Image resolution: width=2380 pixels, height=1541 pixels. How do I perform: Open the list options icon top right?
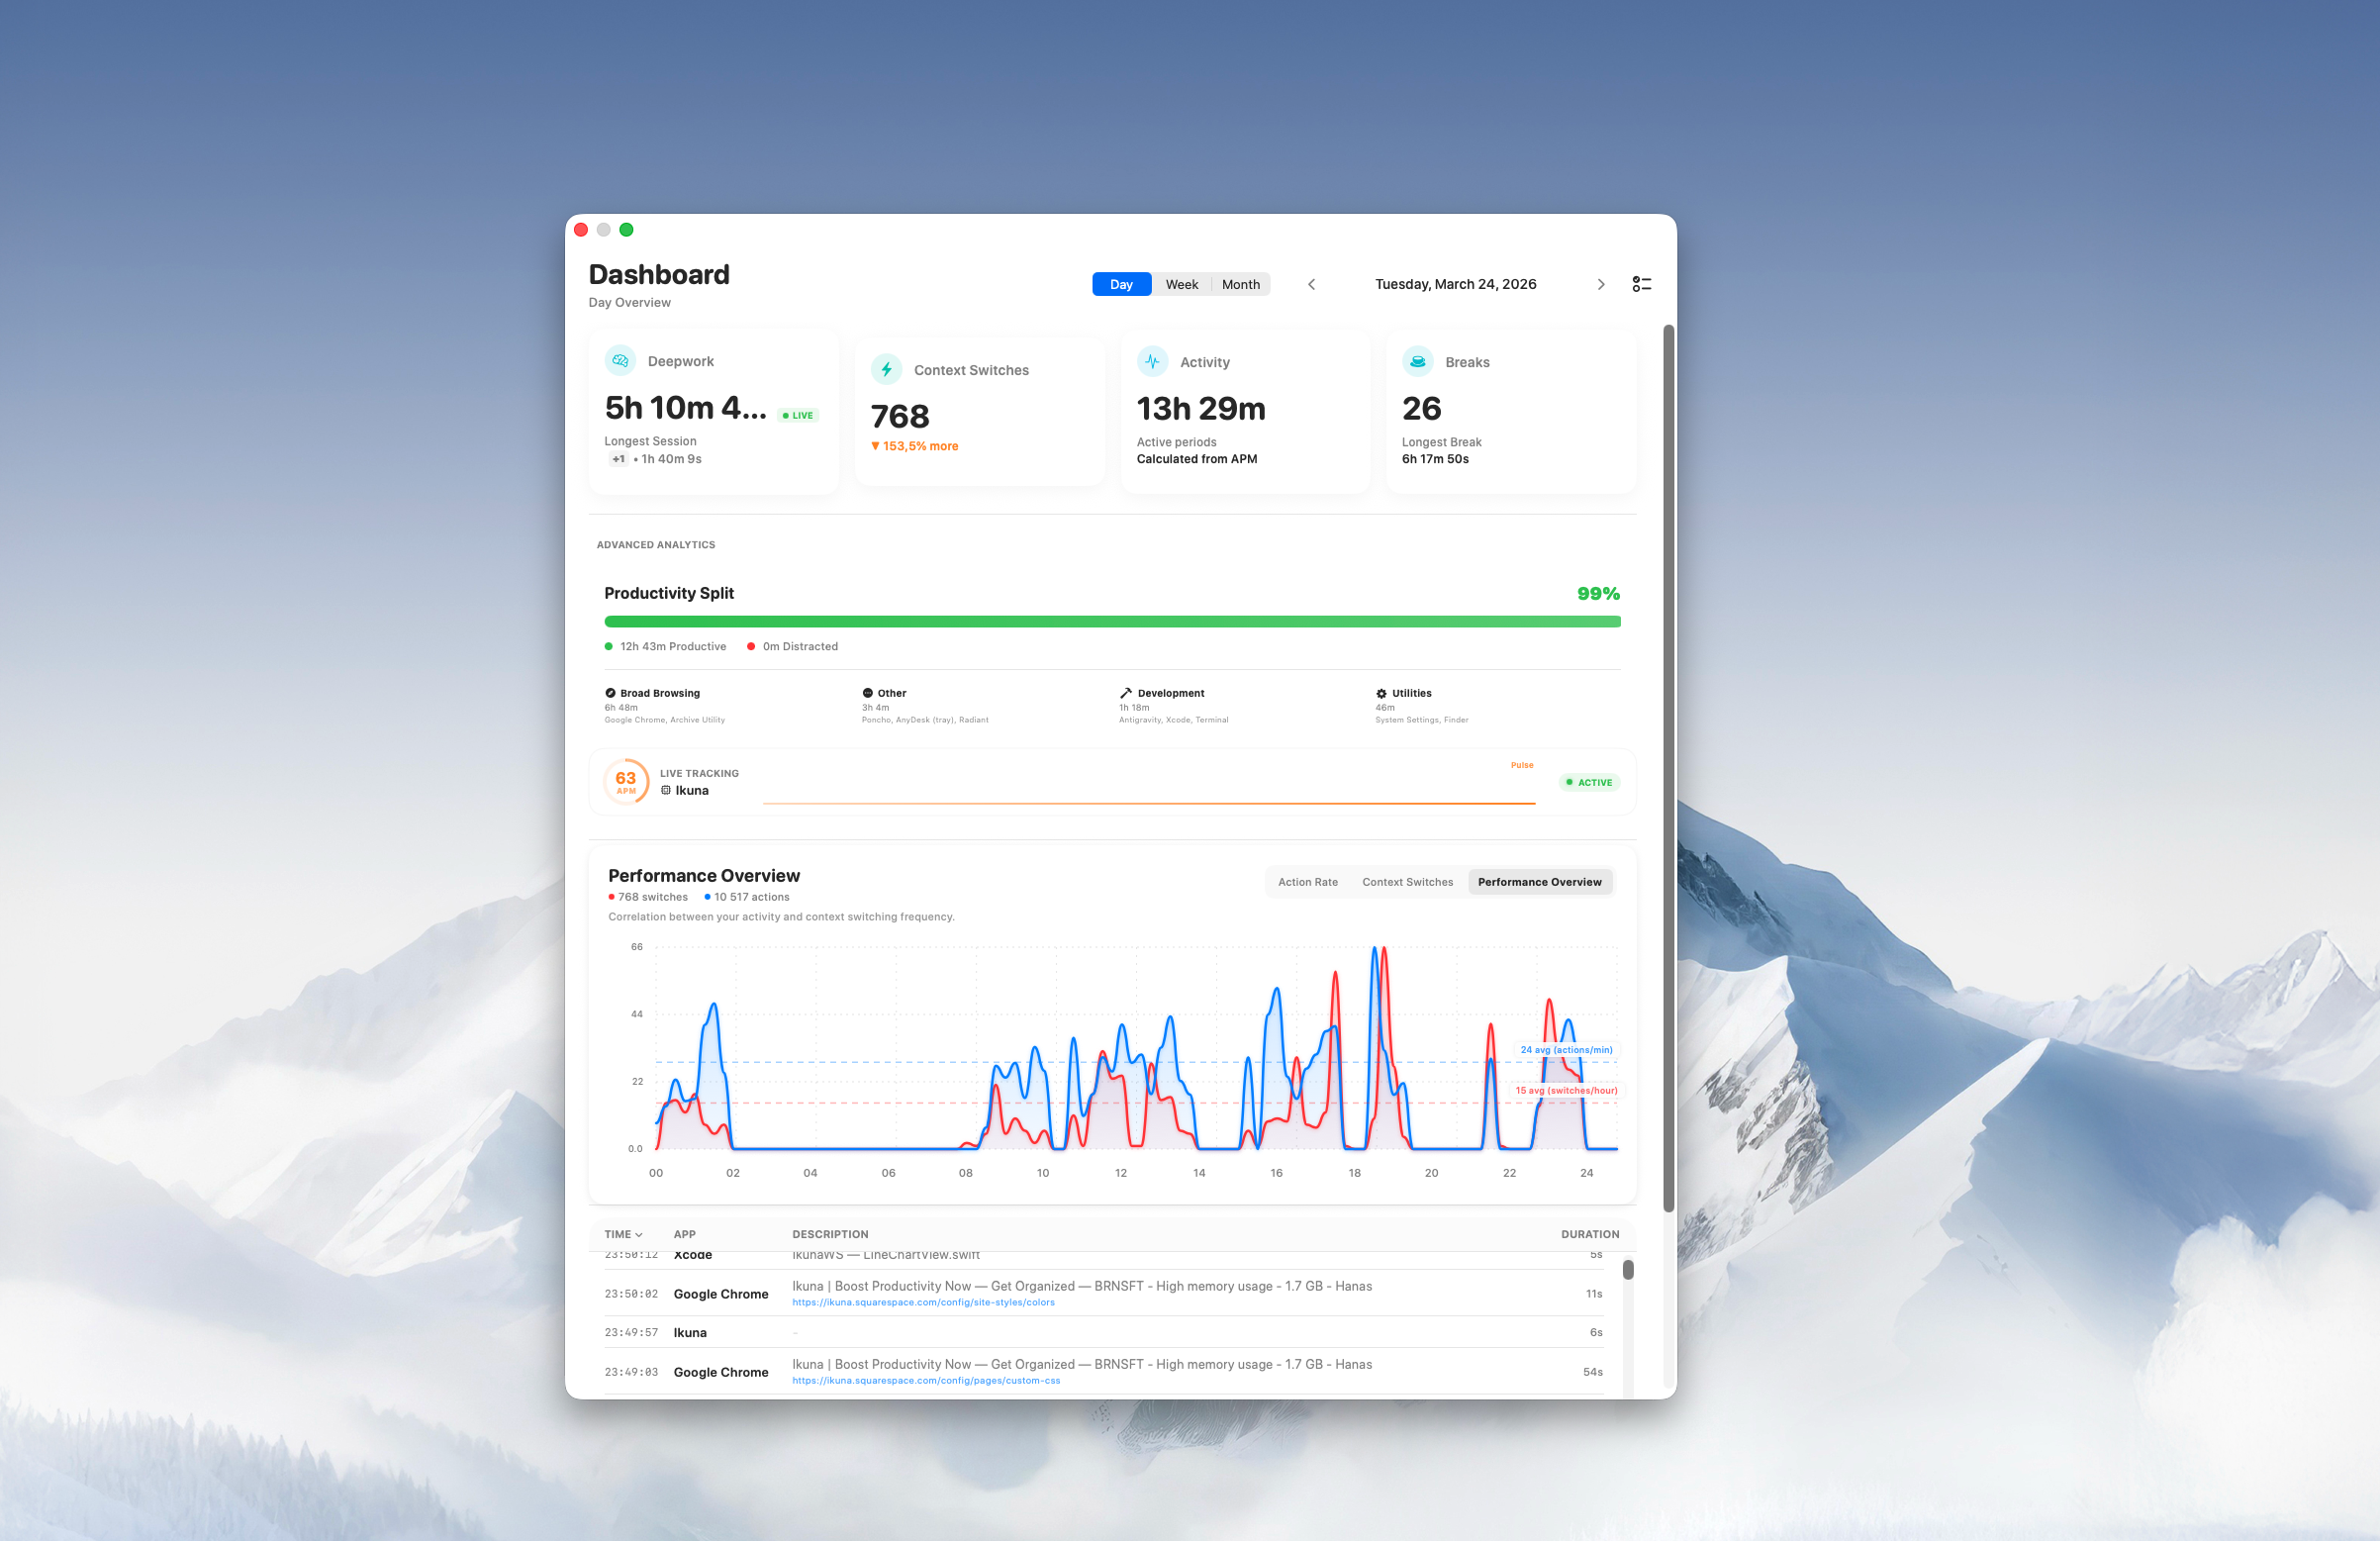[1641, 284]
